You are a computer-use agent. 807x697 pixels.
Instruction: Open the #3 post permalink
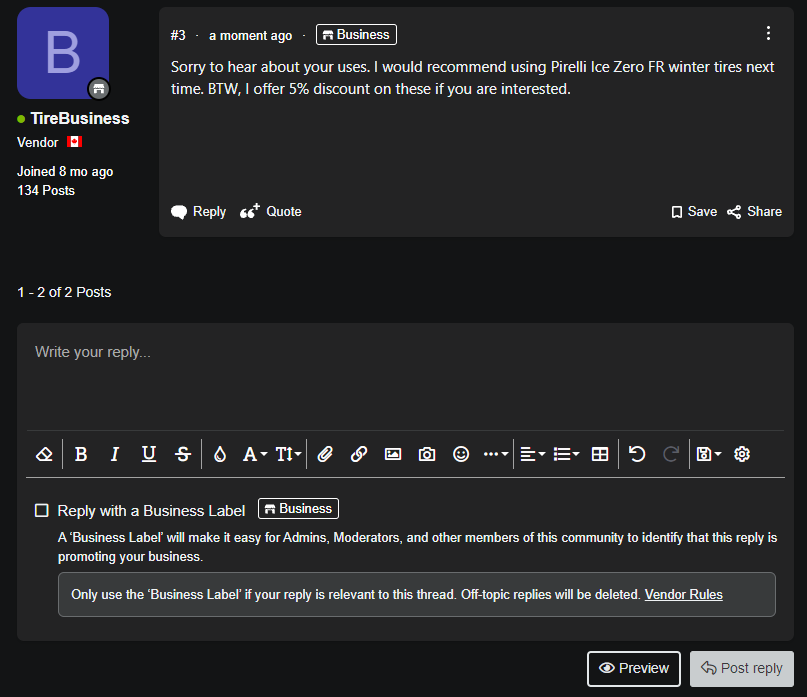pos(178,35)
